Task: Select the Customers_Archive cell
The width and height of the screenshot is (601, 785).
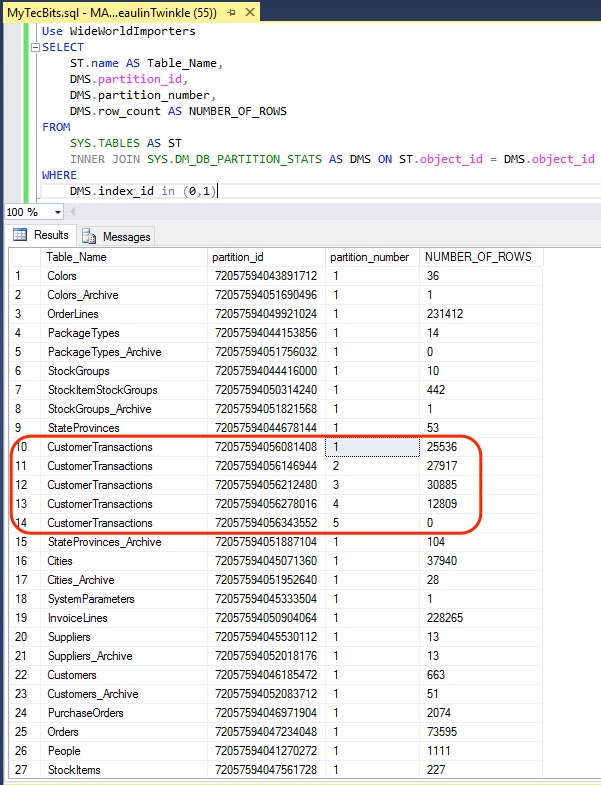Action: (124, 694)
